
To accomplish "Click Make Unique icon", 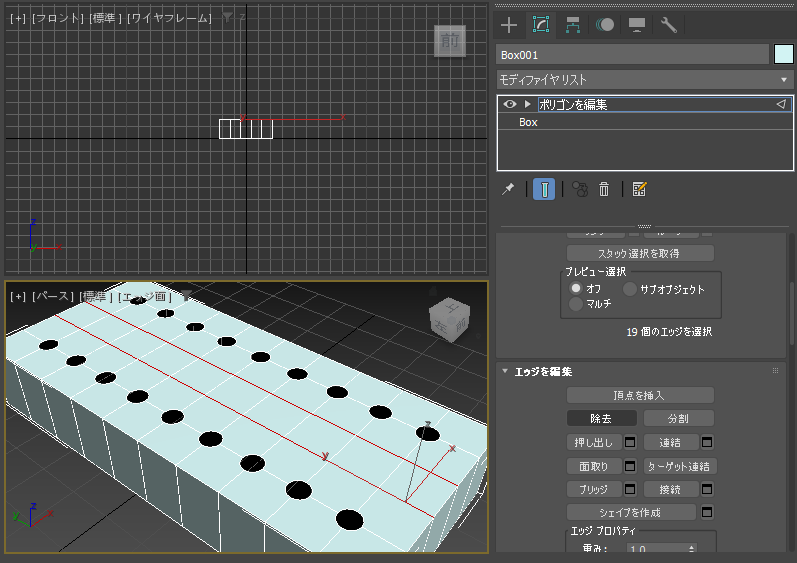I will click(x=580, y=190).
